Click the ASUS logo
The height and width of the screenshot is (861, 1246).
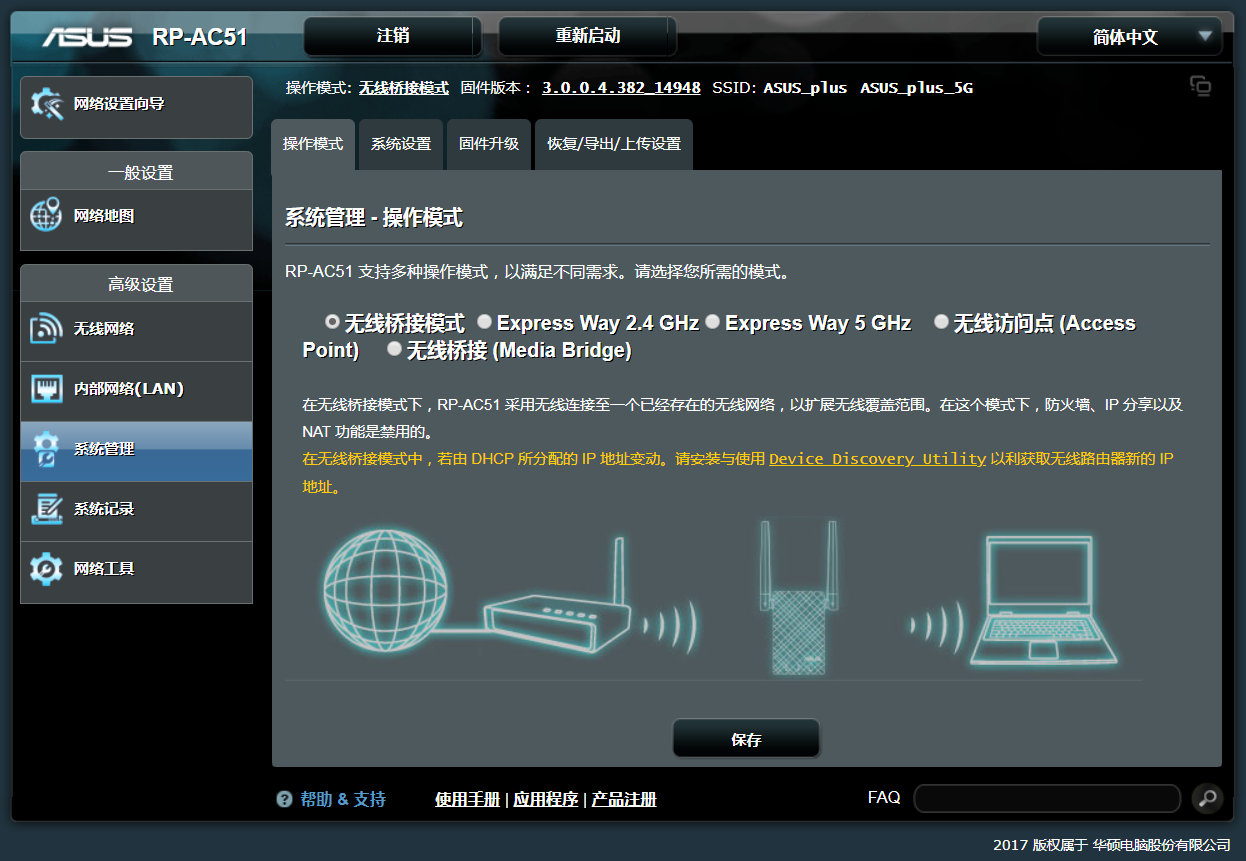[x=87, y=37]
